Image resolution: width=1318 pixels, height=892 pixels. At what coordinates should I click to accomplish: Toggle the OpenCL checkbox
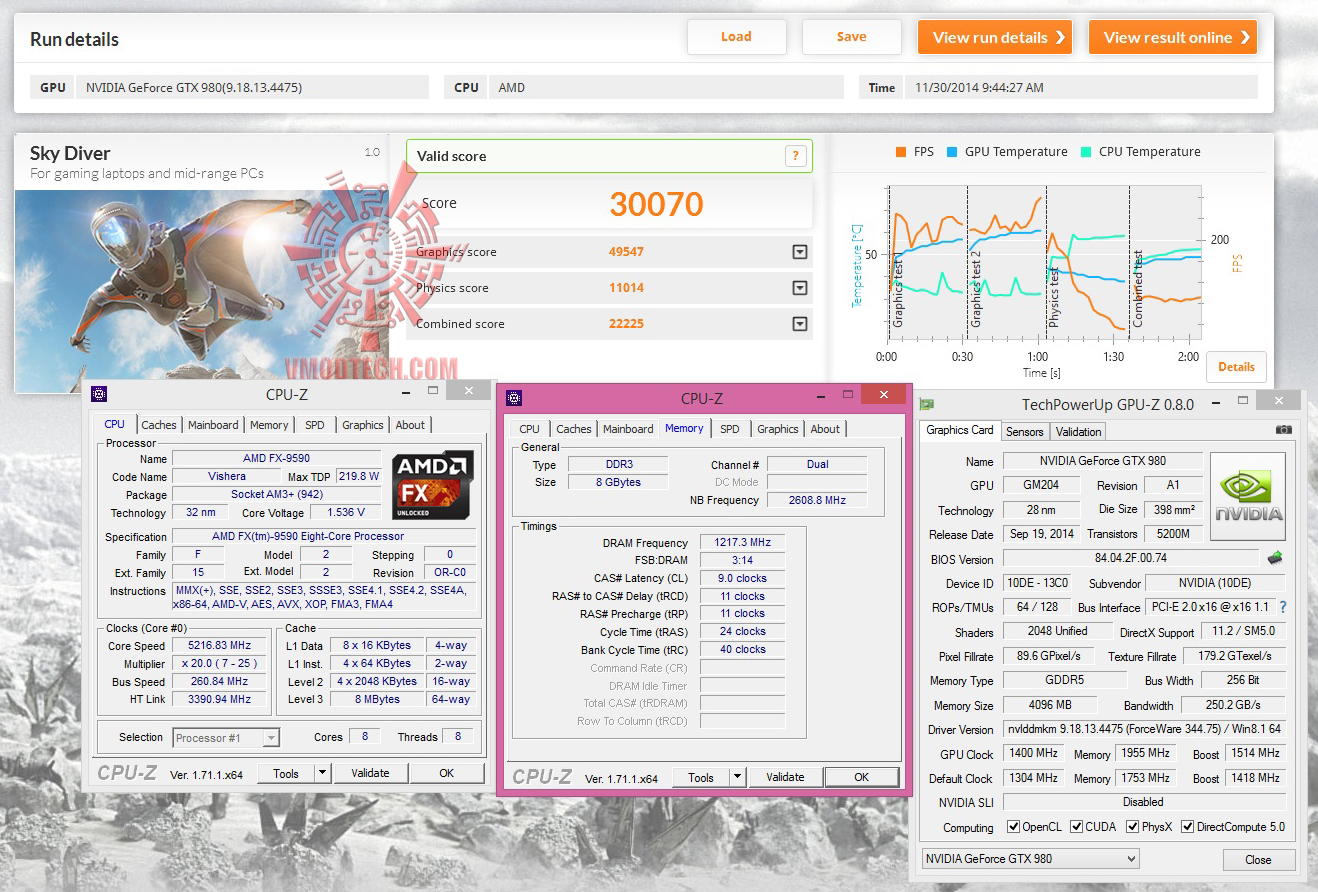1013,827
